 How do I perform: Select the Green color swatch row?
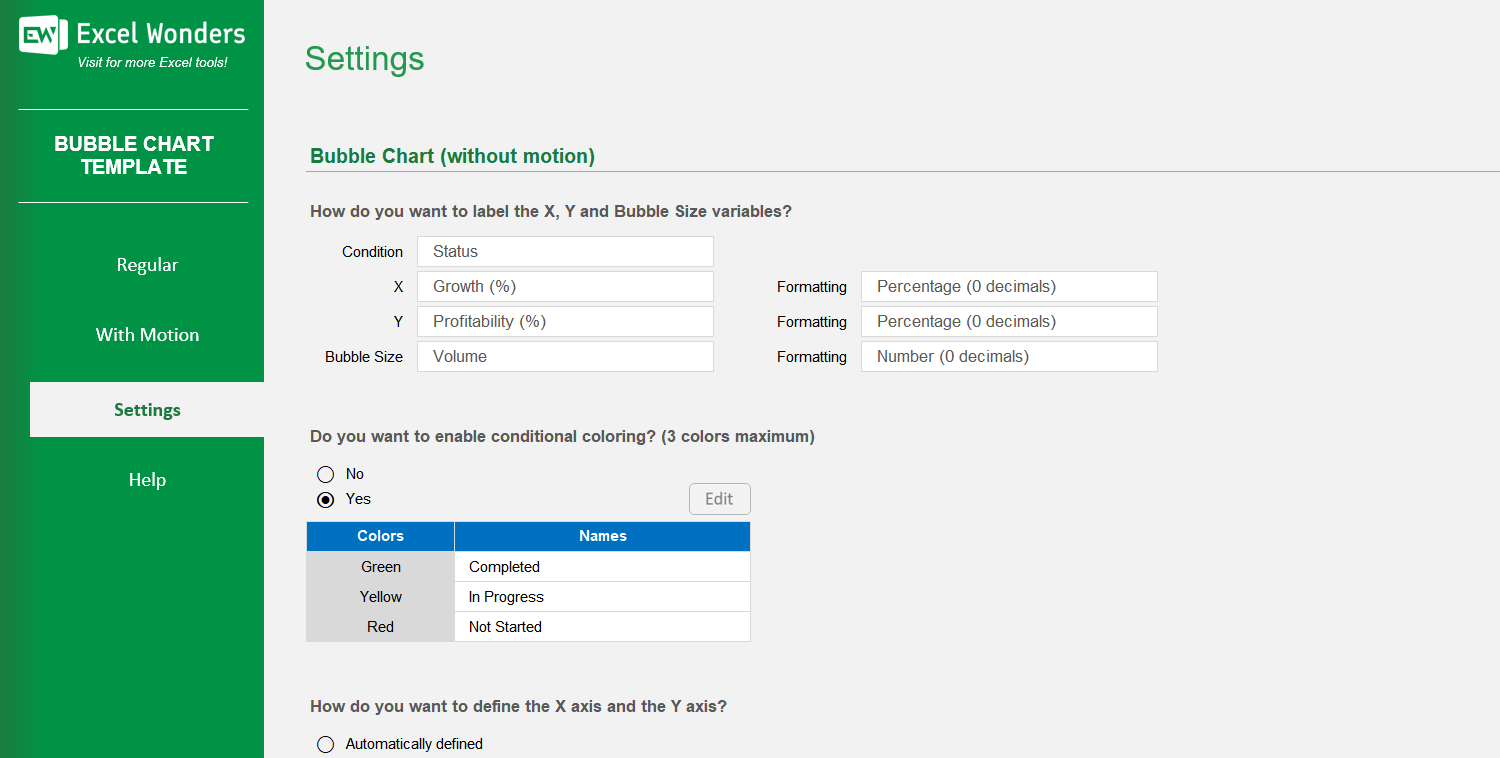[x=380, y=566]
